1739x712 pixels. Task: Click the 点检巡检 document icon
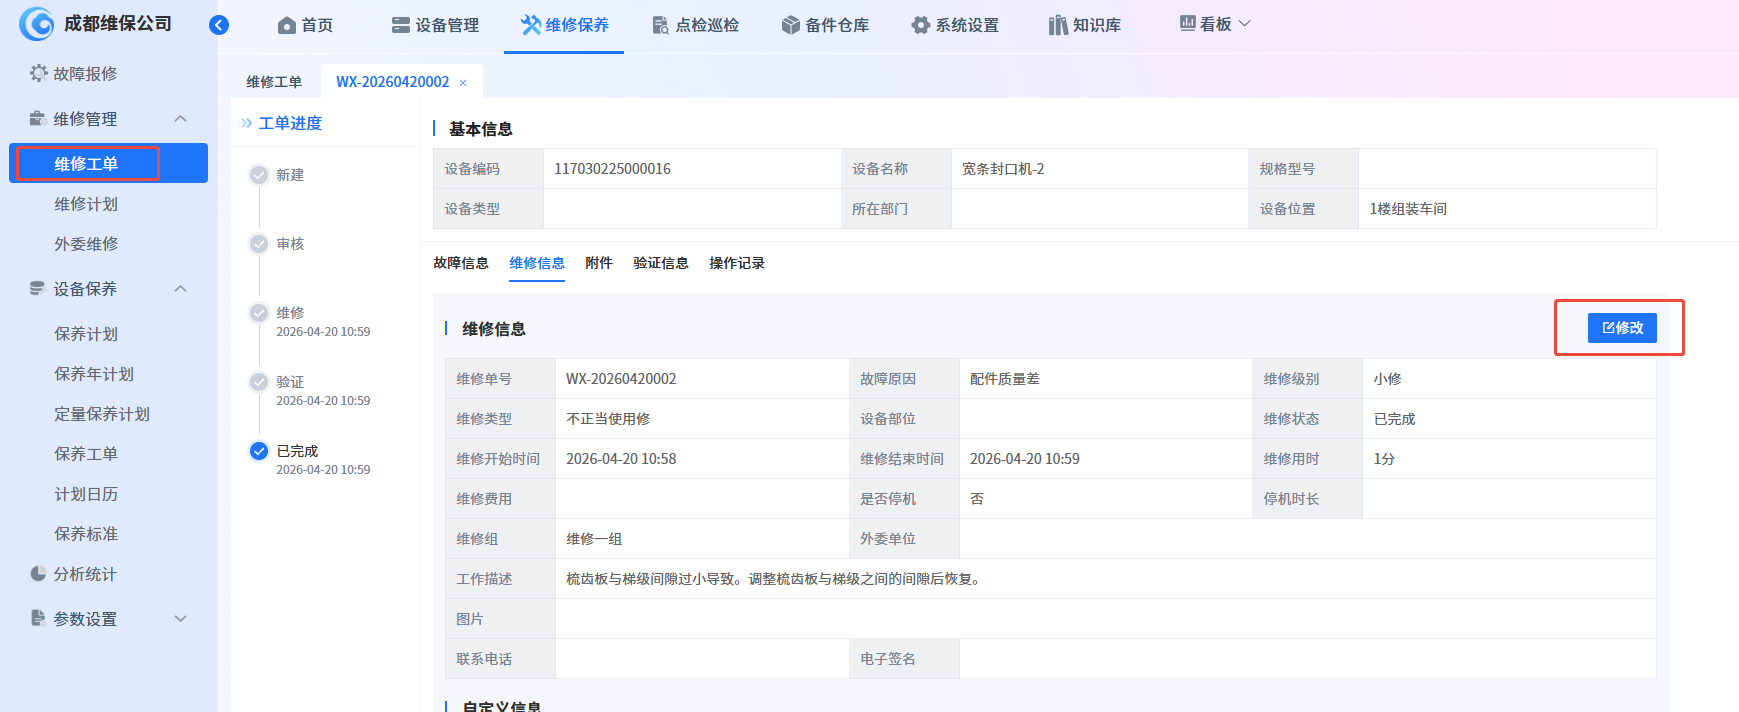[660, 25]
